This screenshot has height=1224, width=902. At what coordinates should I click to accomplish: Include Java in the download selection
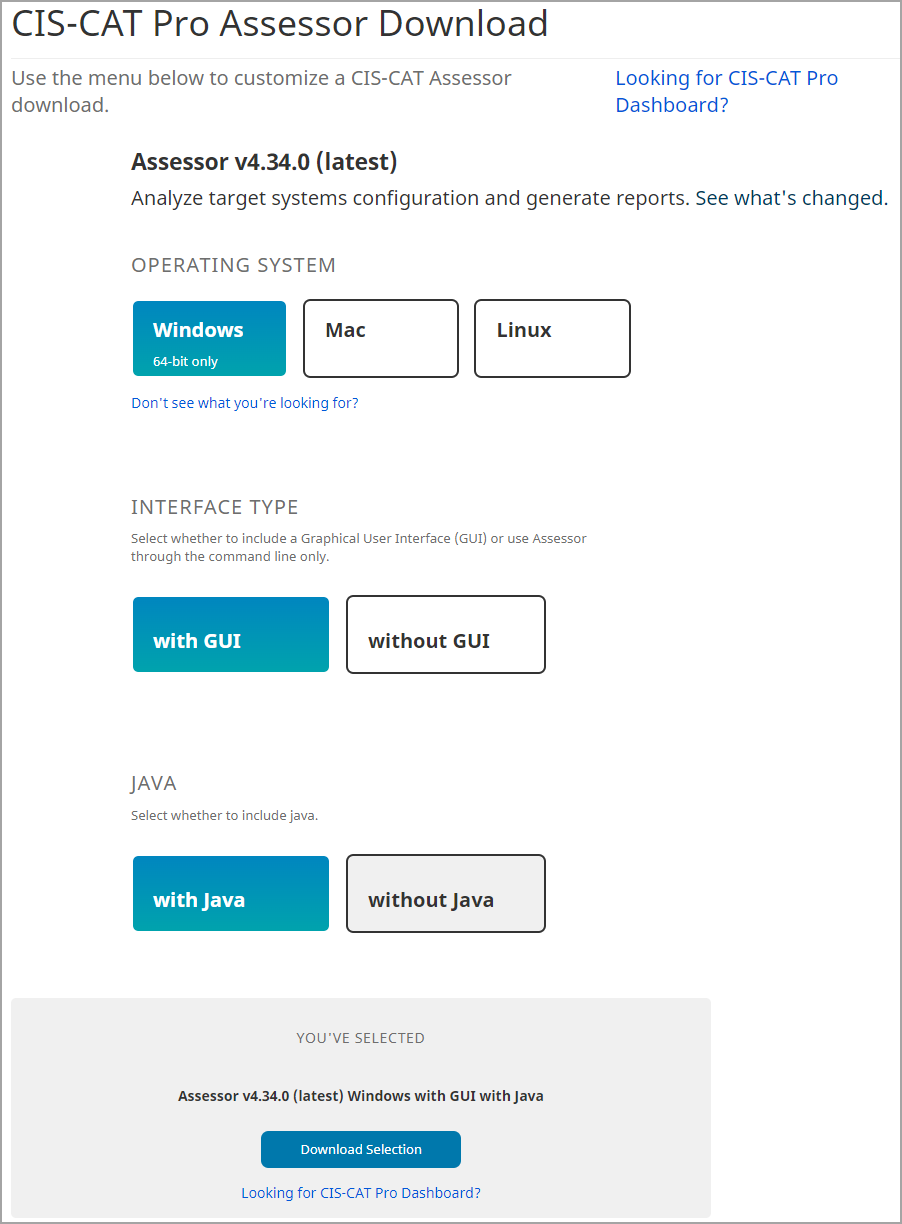[x=230, y=893]
